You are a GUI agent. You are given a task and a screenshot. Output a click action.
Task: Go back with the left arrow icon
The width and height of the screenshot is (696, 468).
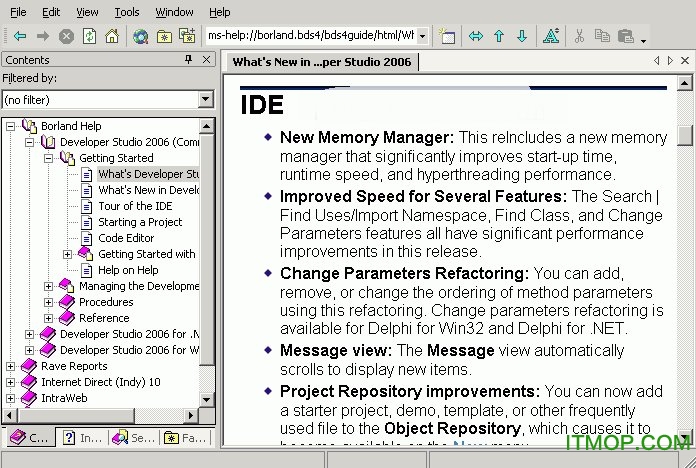tap(20, 36)
